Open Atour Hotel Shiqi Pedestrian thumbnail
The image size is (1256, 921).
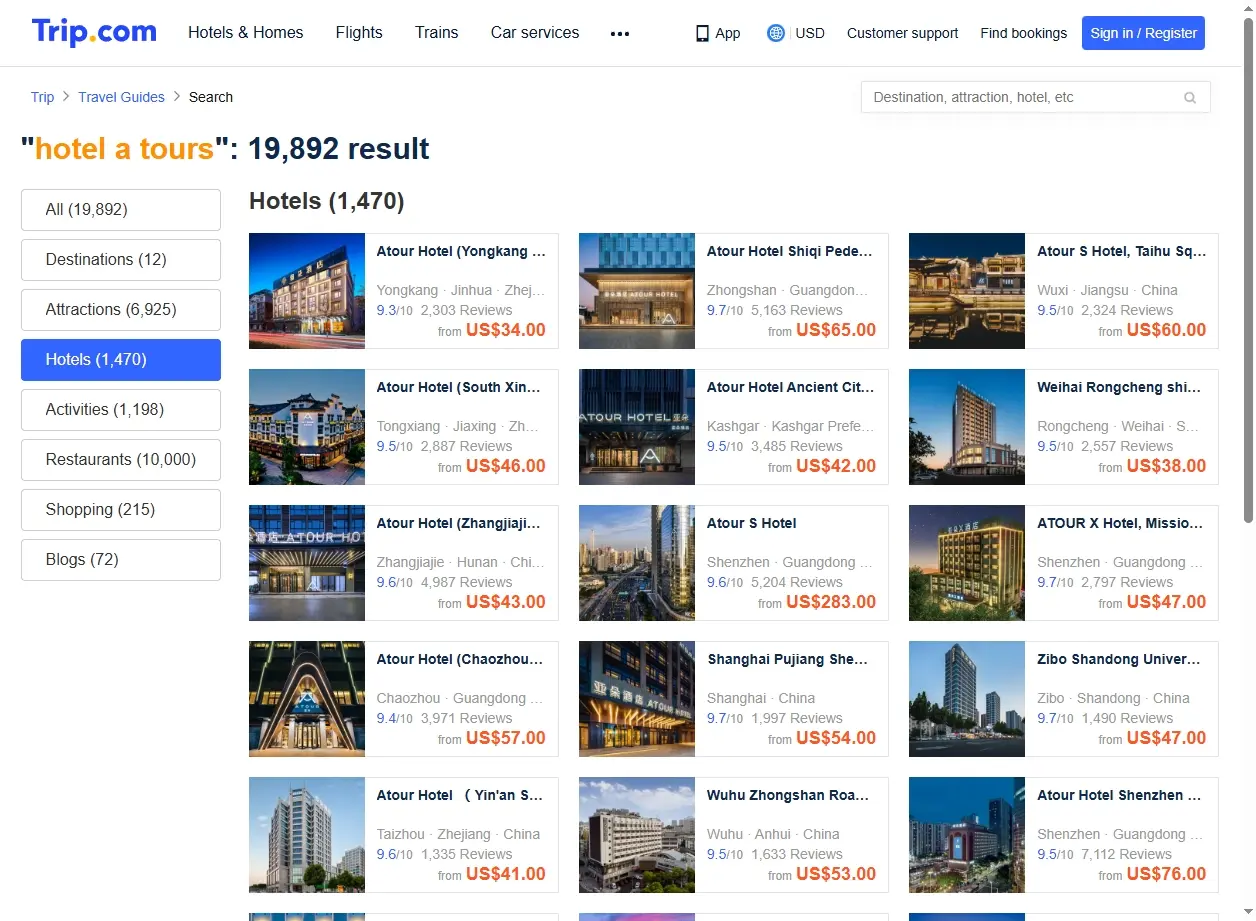[637, 291]
